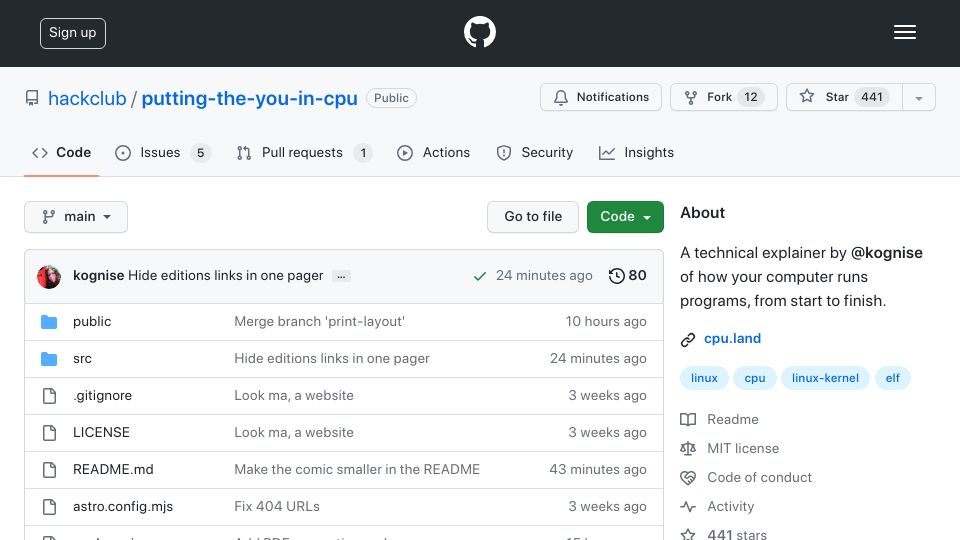
Task: Star the repository
Action: (844, 97)
